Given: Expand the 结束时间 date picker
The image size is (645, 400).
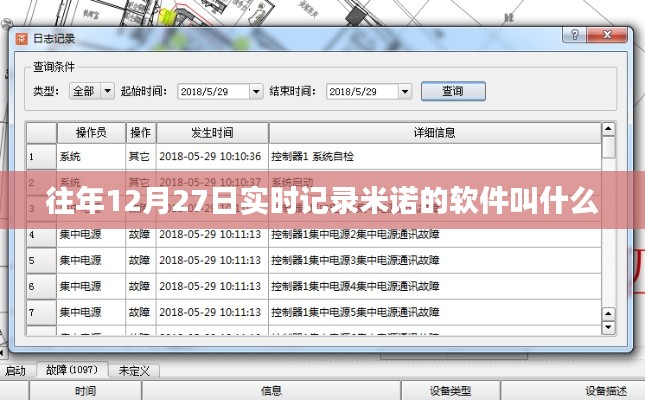Looking at the screenshot, I should point(402,91).
